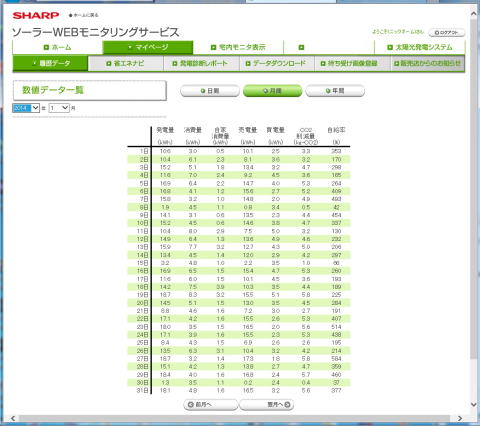Click the scroll-up arrow on vertical scrollbar
The height and width of the screenshot is (426, 480).
pyautogui.click(x=474, y=14)
